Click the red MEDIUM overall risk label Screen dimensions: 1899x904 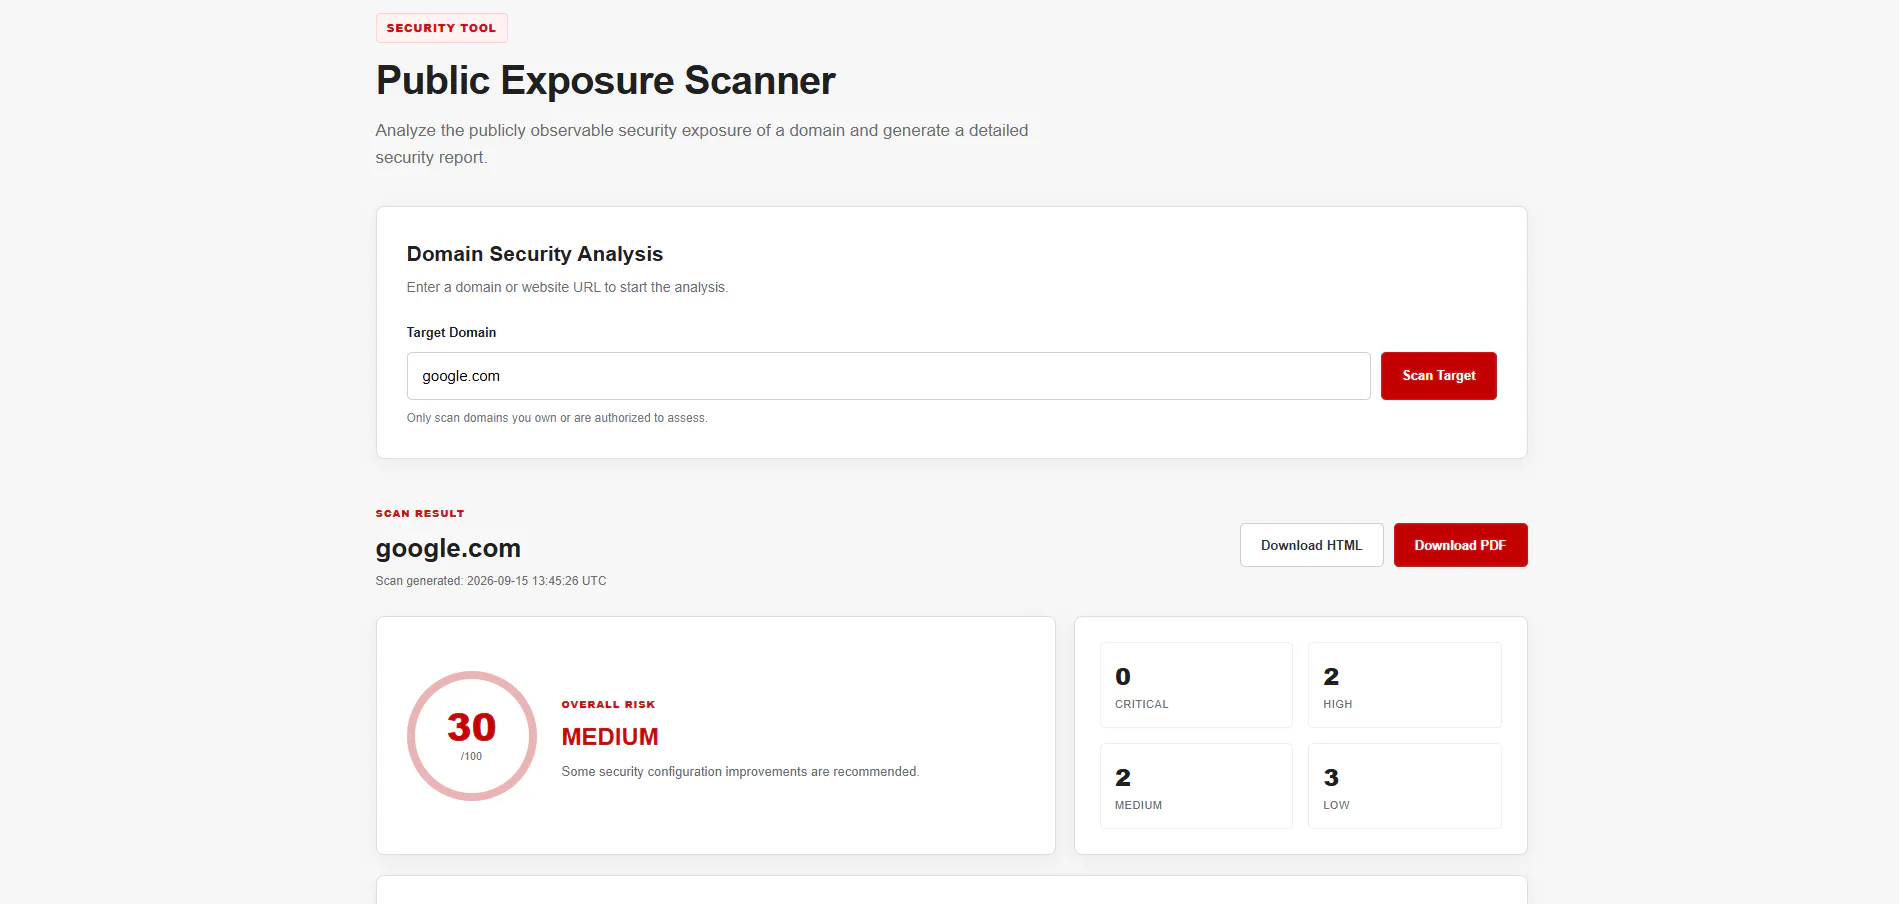(610, 737)
